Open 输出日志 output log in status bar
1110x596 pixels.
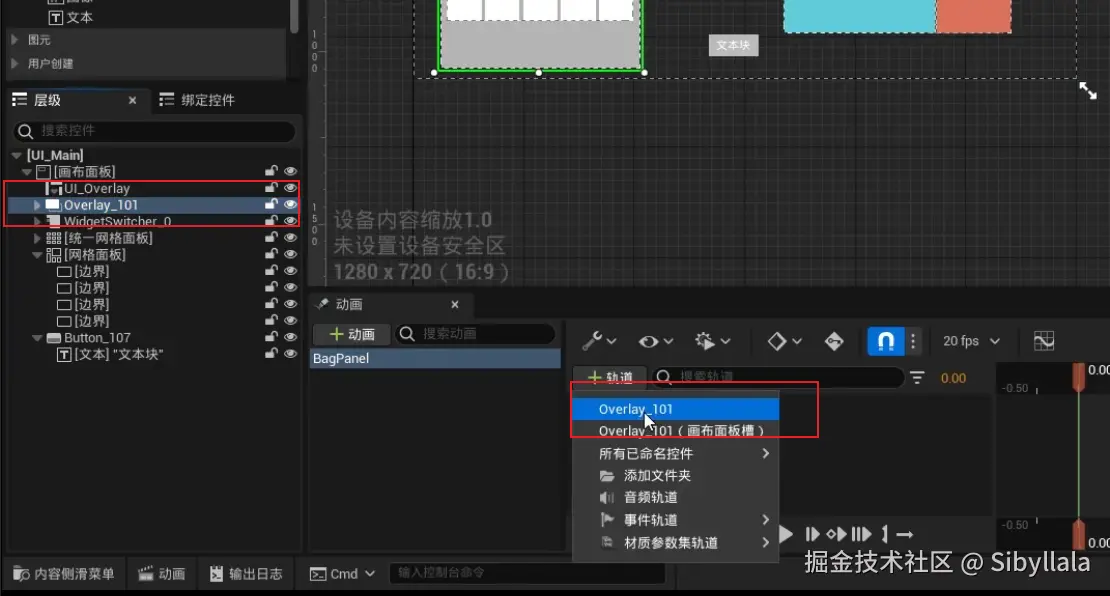(x=246, y=573)
